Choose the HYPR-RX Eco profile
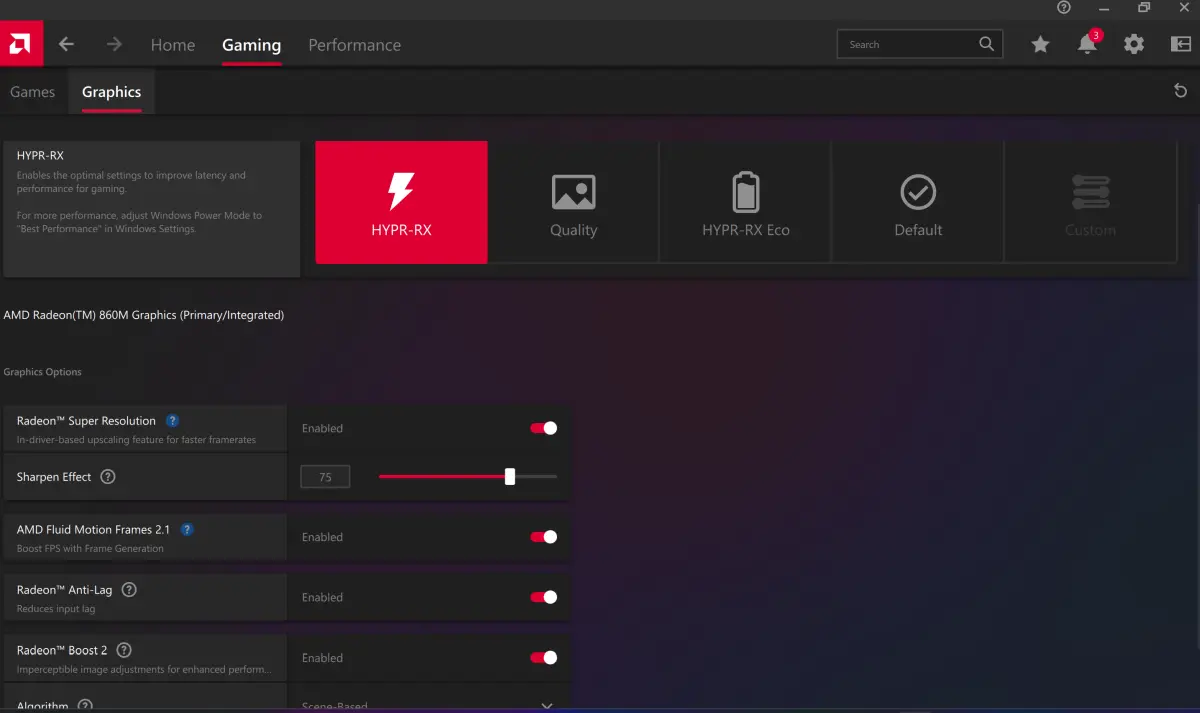Viewport: 1200px width, 713px height. [745, 203]
